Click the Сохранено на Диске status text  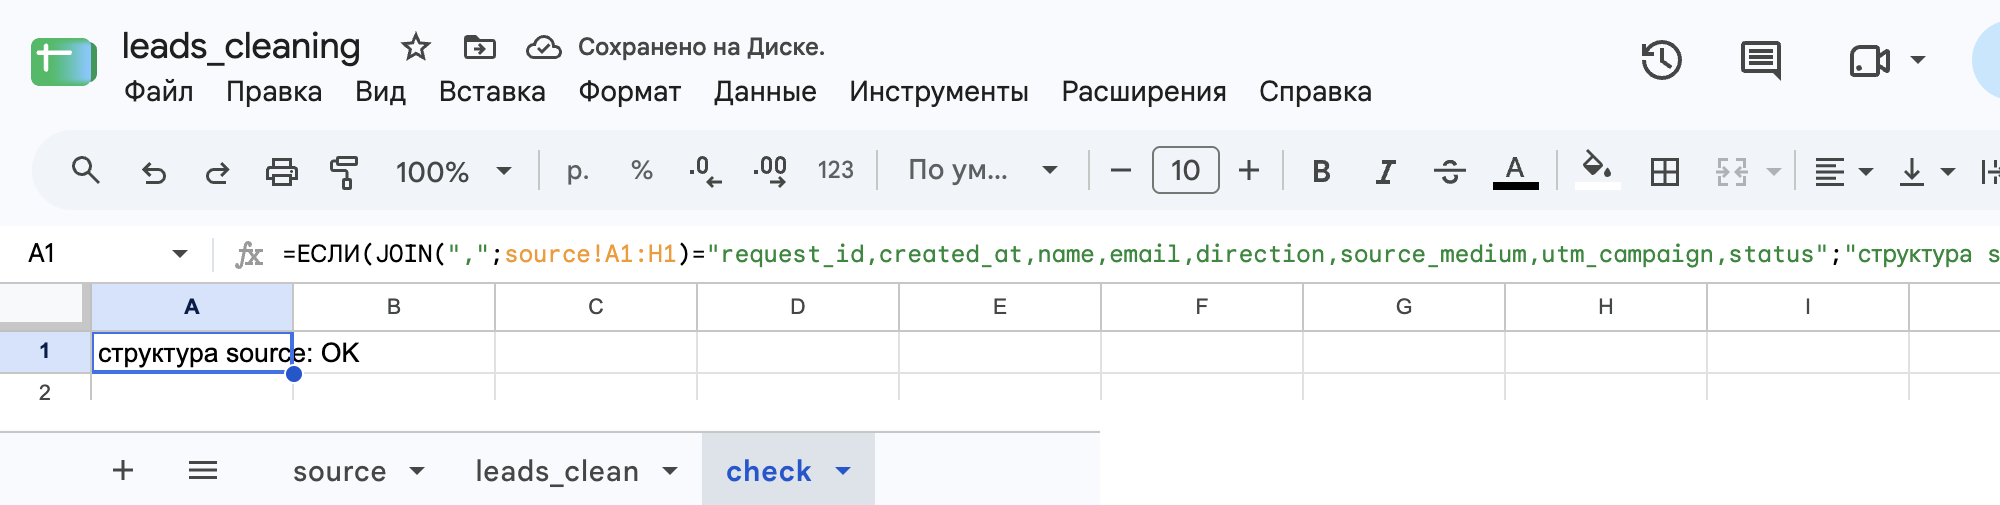tap(701, 47)
